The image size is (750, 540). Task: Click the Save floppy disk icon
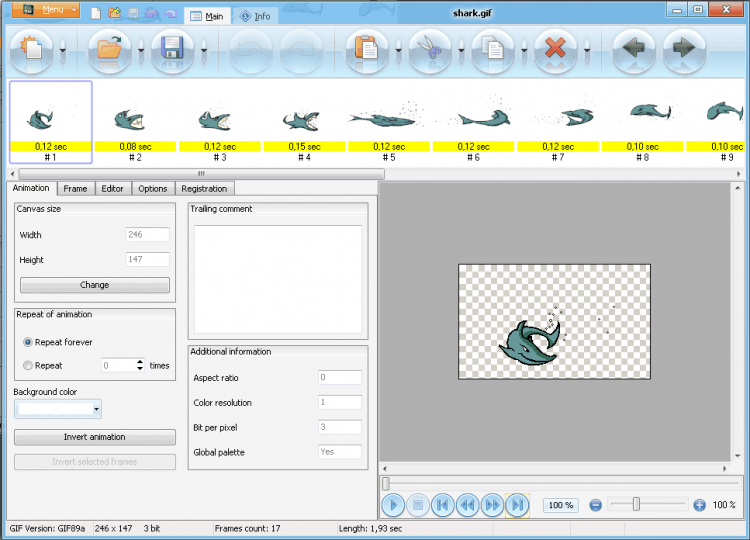point(172,49)
